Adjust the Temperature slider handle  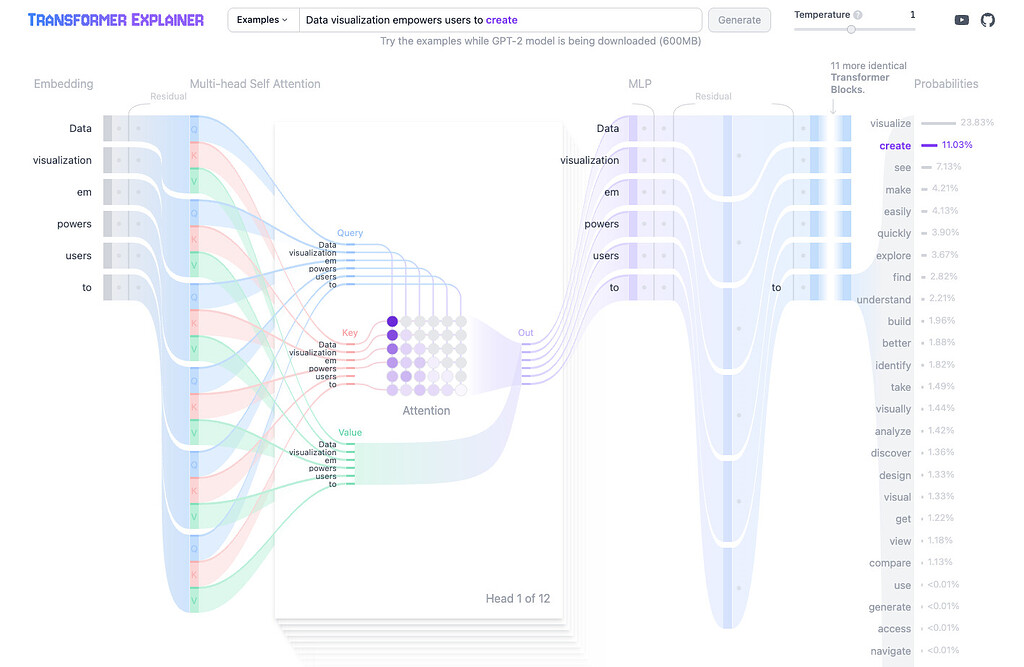pyautogui.click(x=851, y=29)
